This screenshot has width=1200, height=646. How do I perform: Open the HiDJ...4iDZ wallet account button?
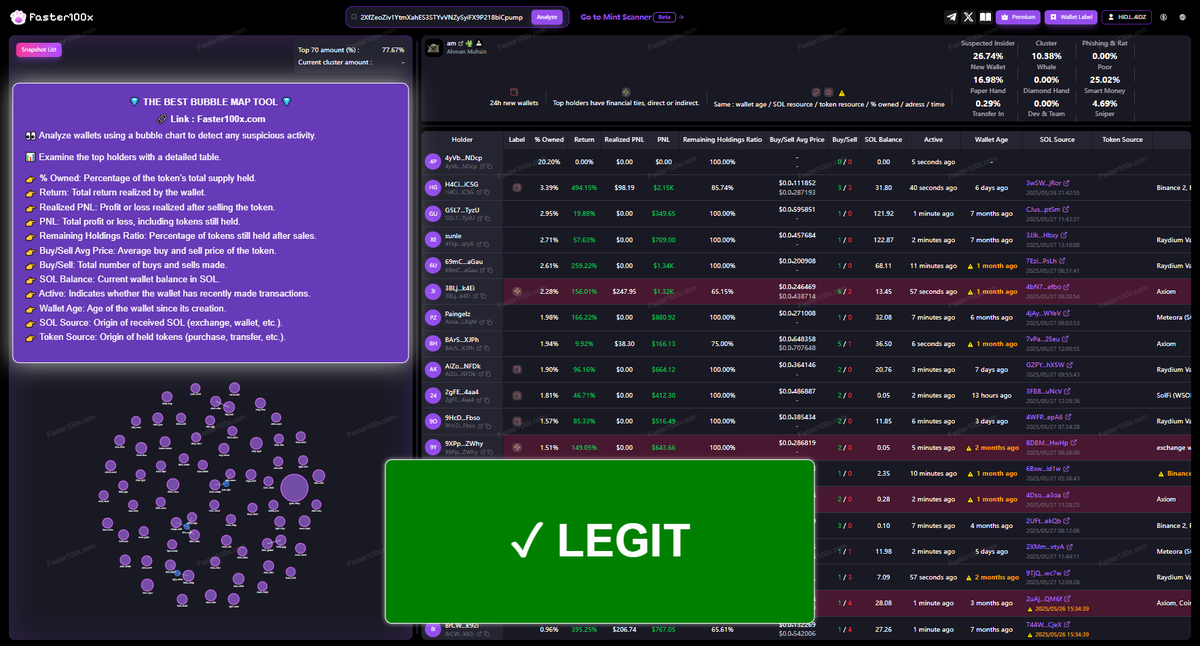tap(1126, 17)
